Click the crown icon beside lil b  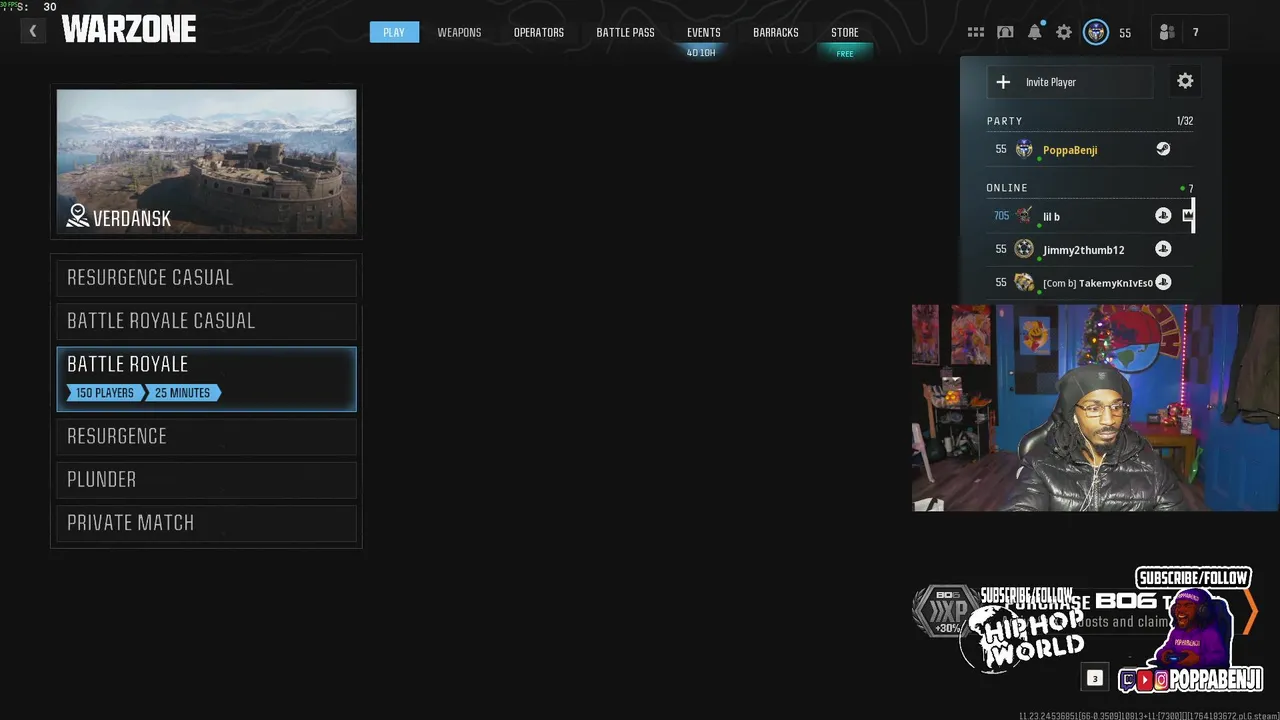coord(1188,215)
